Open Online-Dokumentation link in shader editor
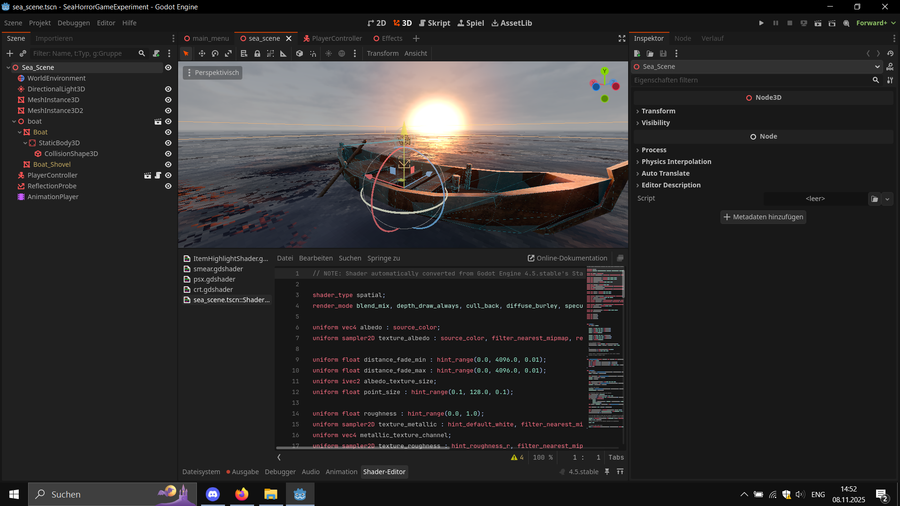The width and height of the screenshot is (900, 506). pos(567,258)
